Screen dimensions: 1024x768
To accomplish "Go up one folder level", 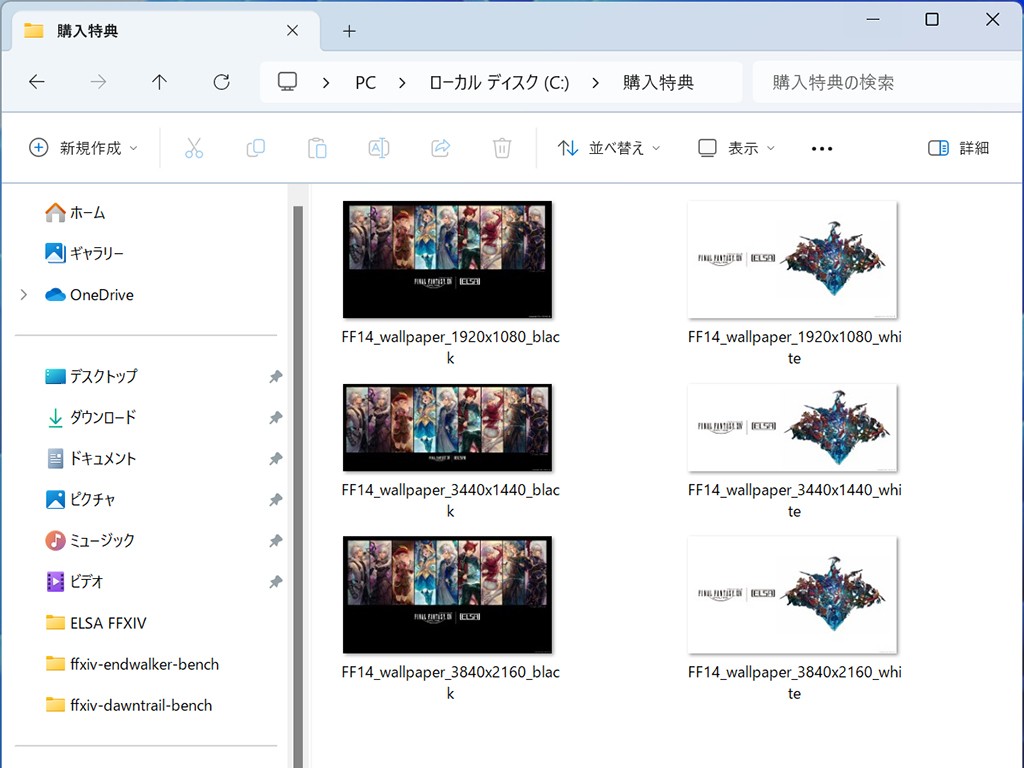I will 159,82.
